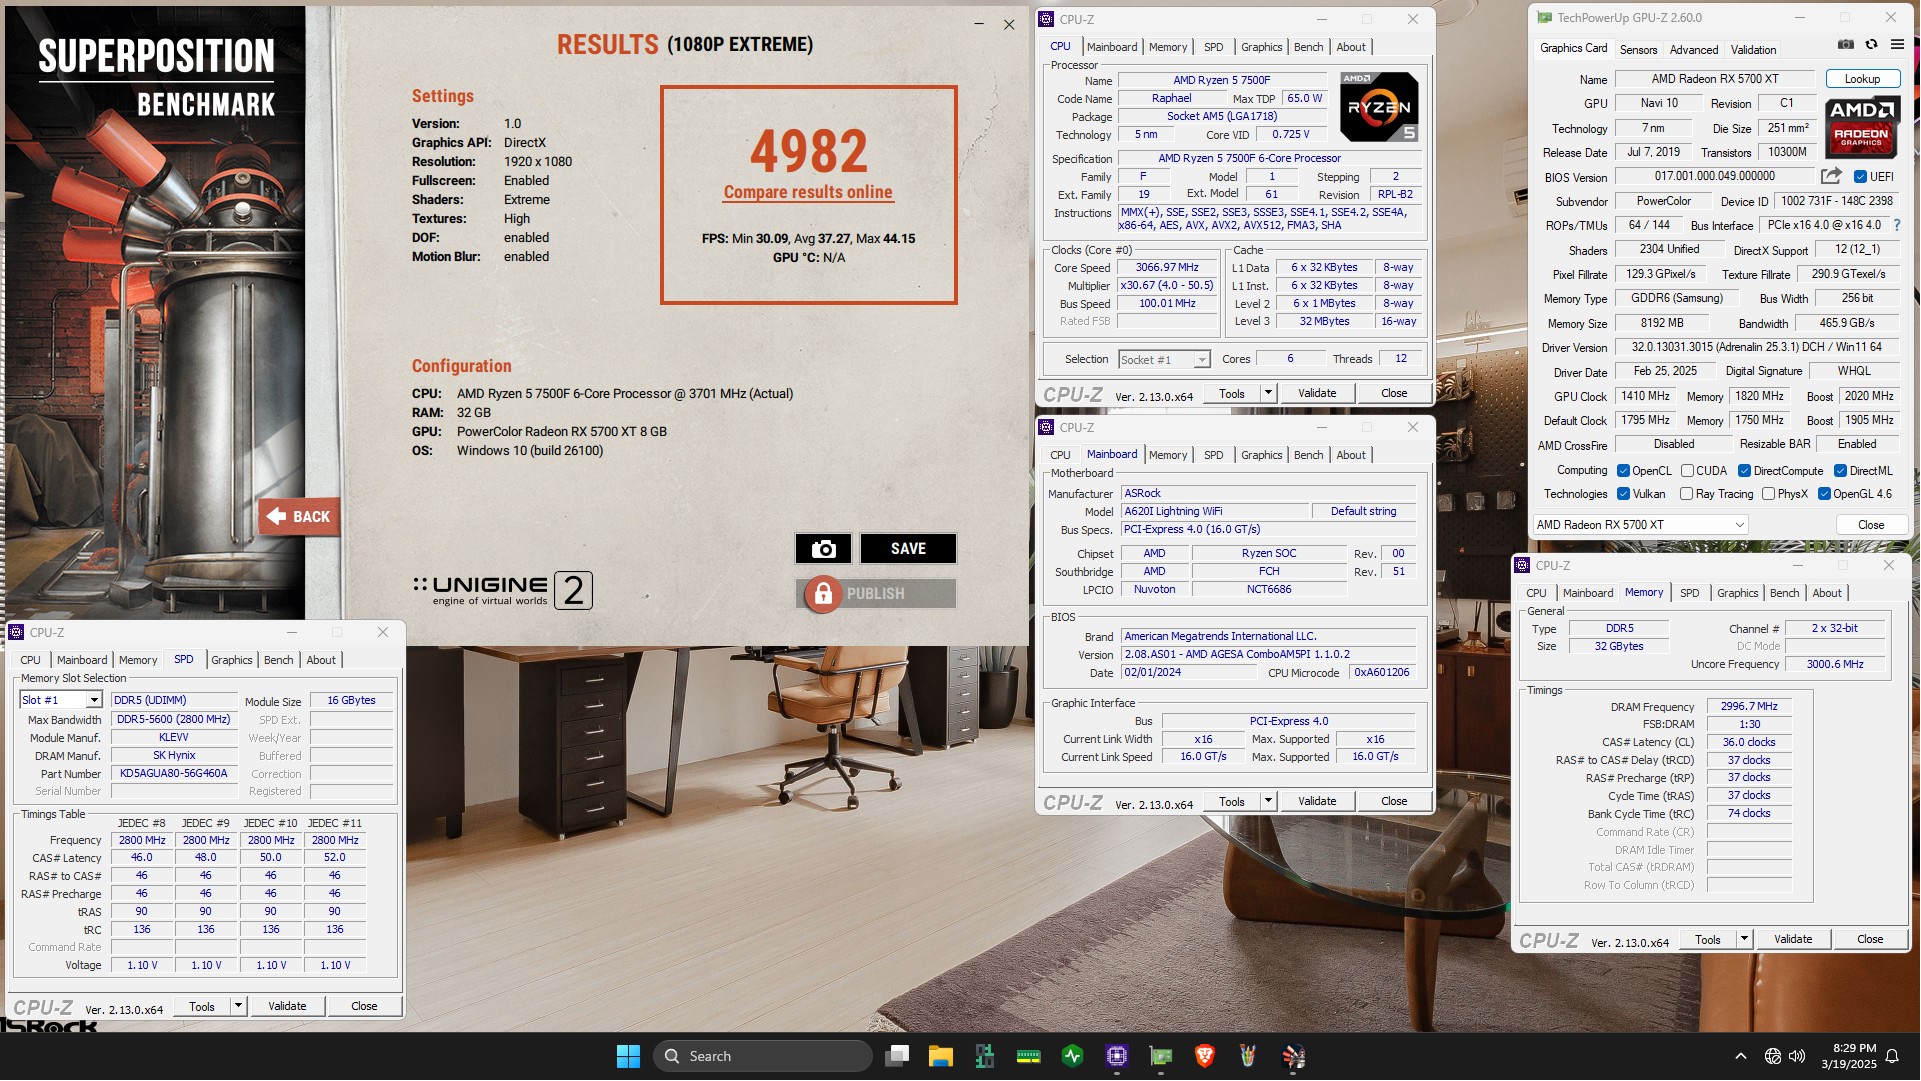Screen dimensions: 1921x1081
Task: Click the AMD Radeon Graphics logo in GPU-Z
Action: (1861, 128)
